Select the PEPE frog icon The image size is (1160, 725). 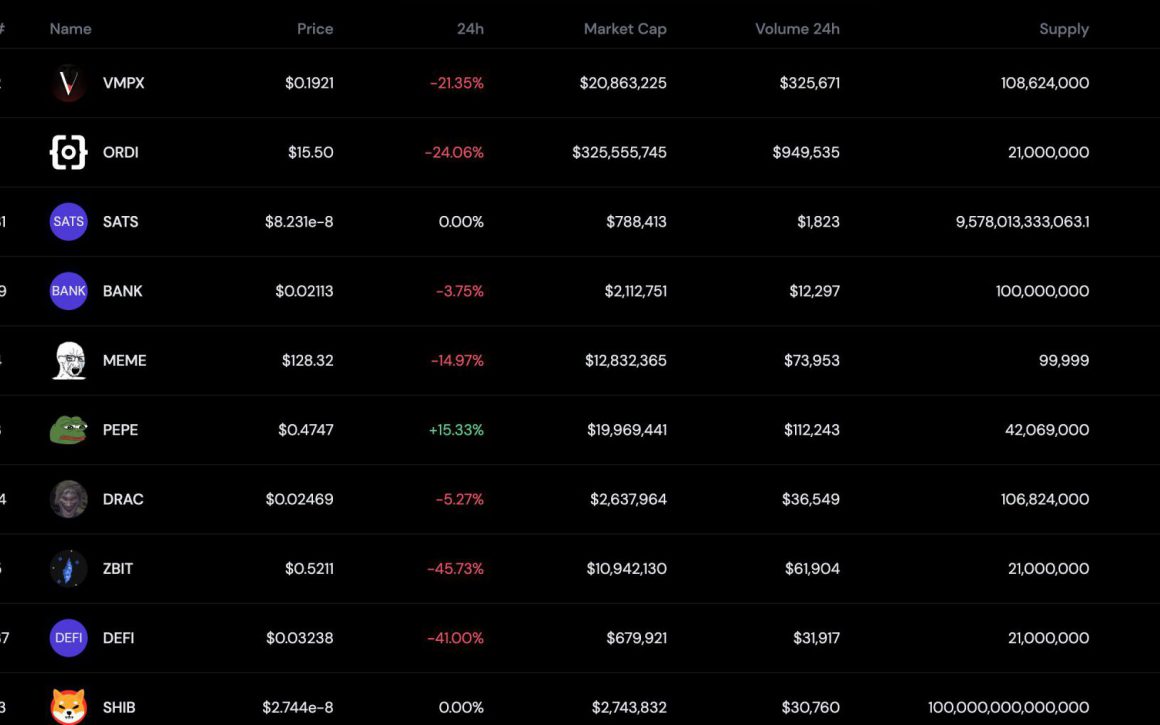[x=68, y=429]
